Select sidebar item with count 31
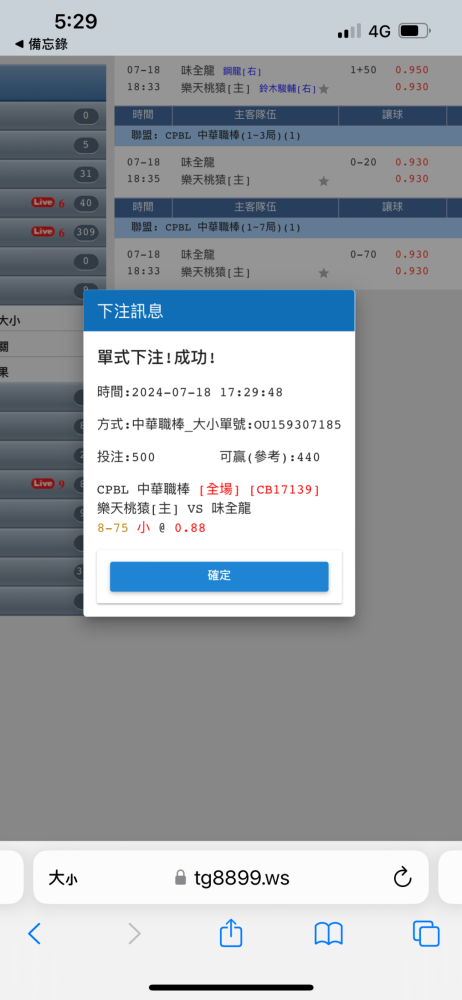Image resolution: width=462 pixels, height=1000 pixels. click(52, 174)
